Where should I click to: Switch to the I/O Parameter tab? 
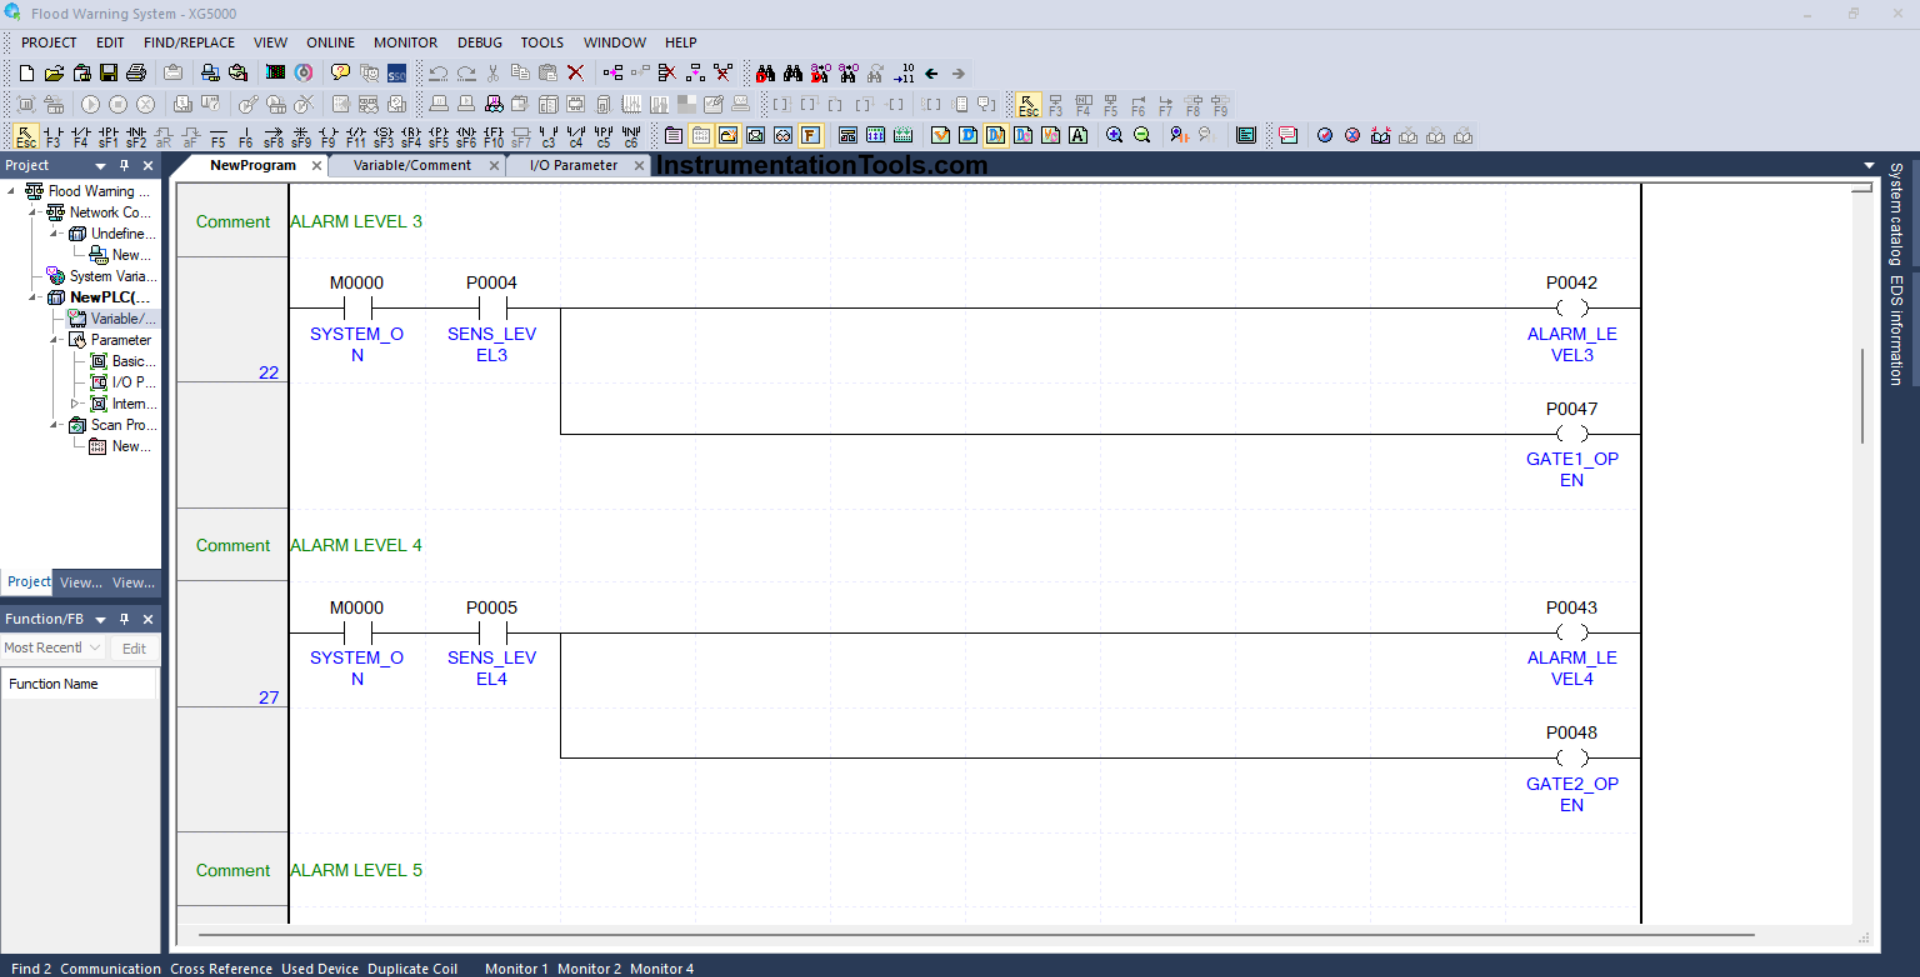pyautogui.click(x=574, y=165)
